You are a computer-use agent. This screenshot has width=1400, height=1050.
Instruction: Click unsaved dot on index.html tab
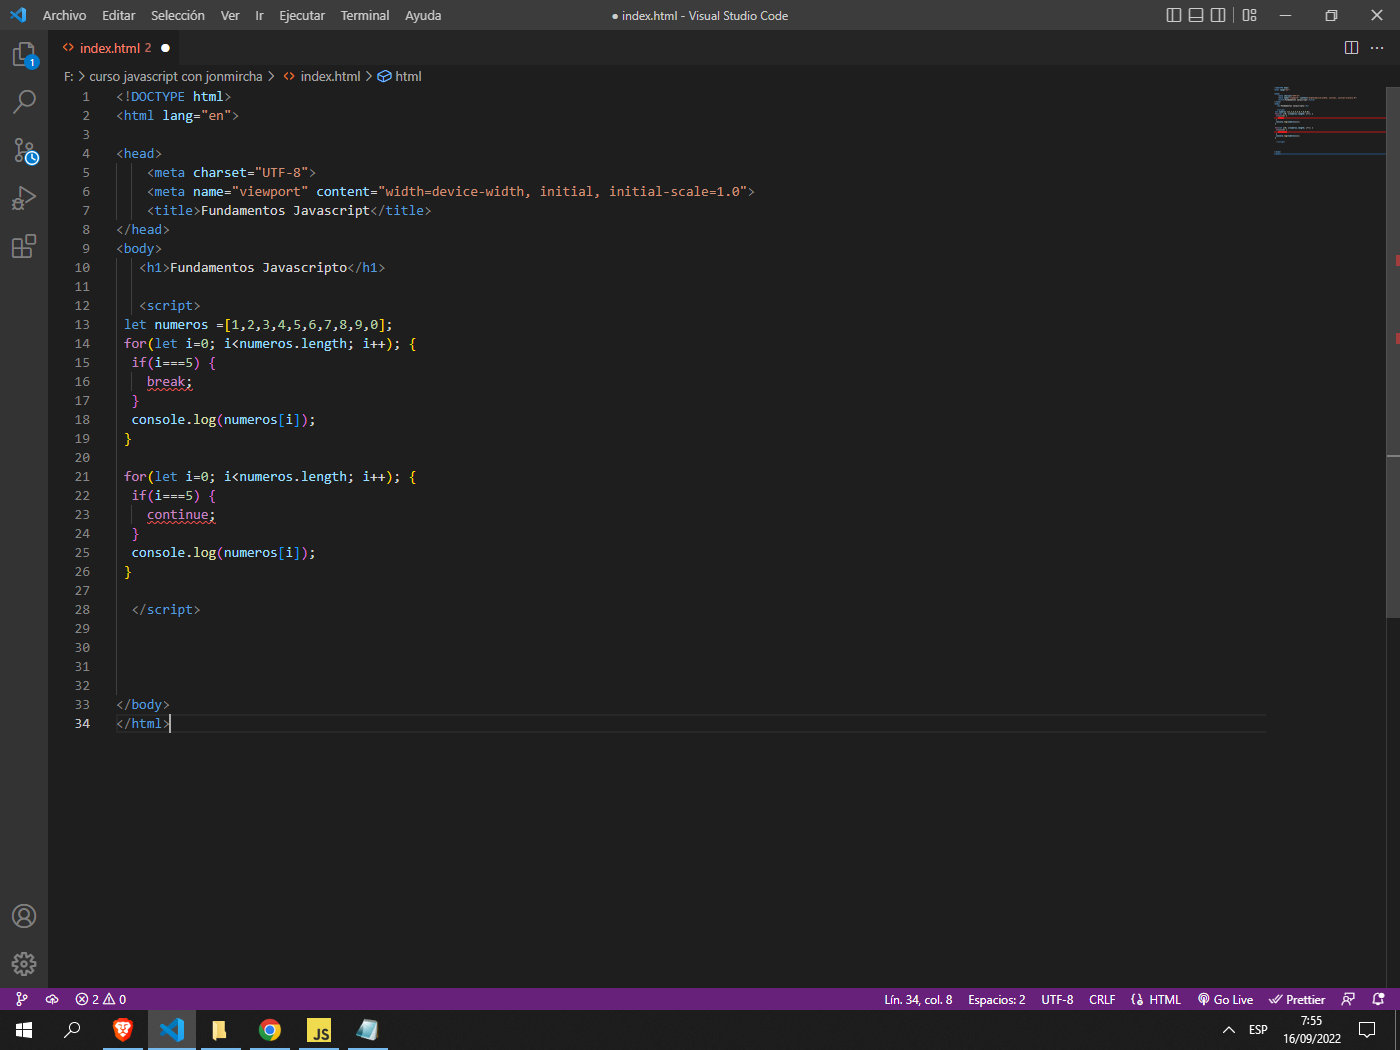click(x=166, y=48)
